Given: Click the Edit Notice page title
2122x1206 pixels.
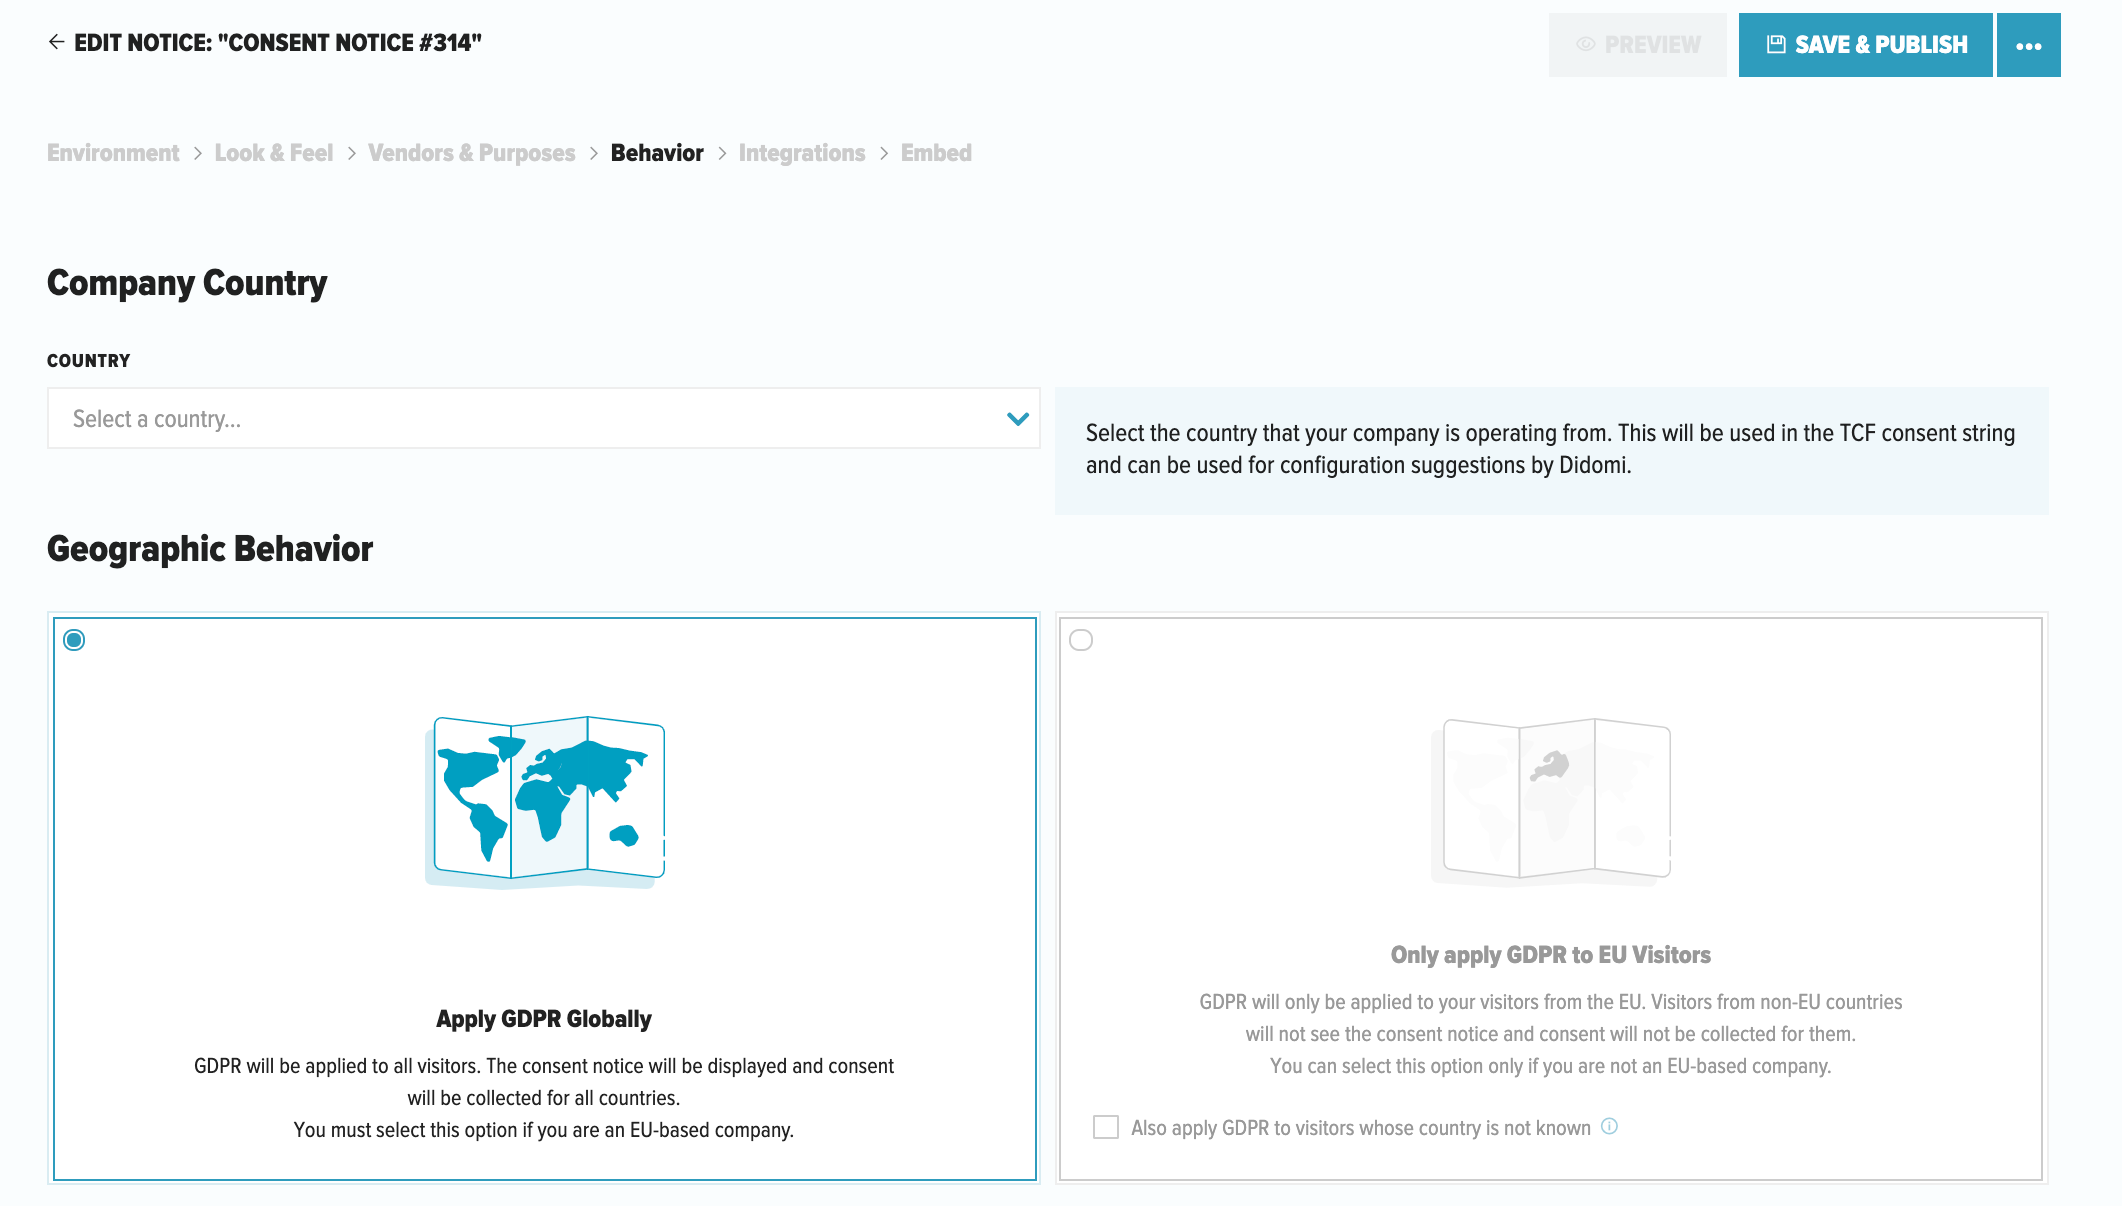Looking at the screenshot, I should click(278, 43).
